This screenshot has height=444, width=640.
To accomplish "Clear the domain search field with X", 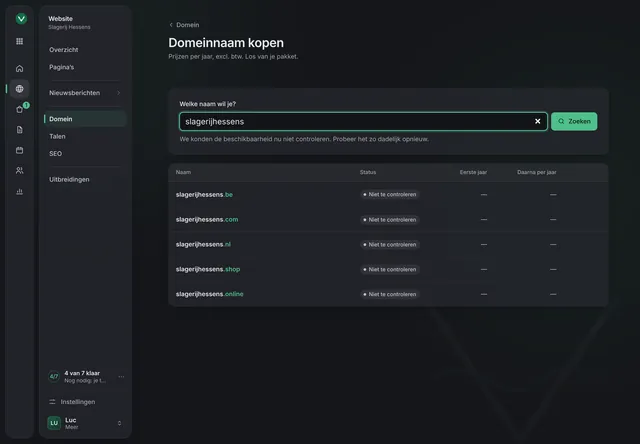I will [538, 121].
